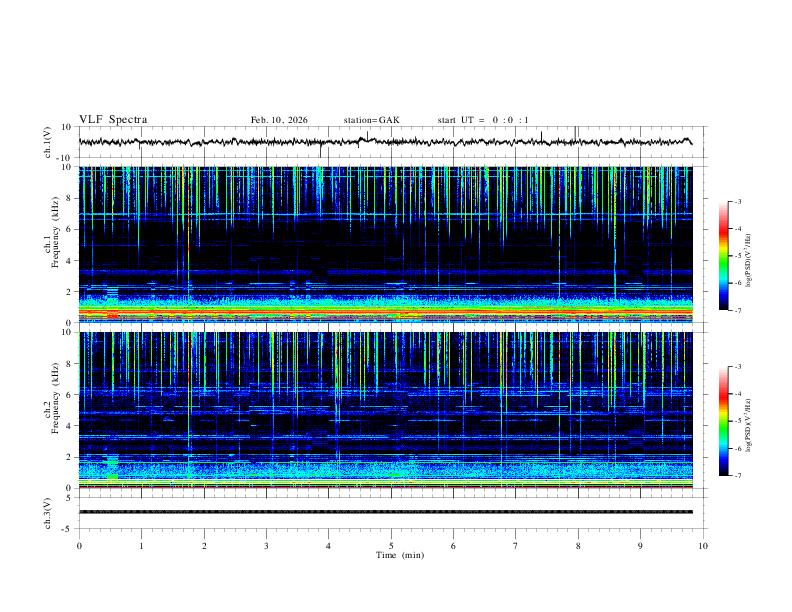Click the "station=GAK" label
The height and width of the screenshot is (612, 792).
[x=371, y=120]
